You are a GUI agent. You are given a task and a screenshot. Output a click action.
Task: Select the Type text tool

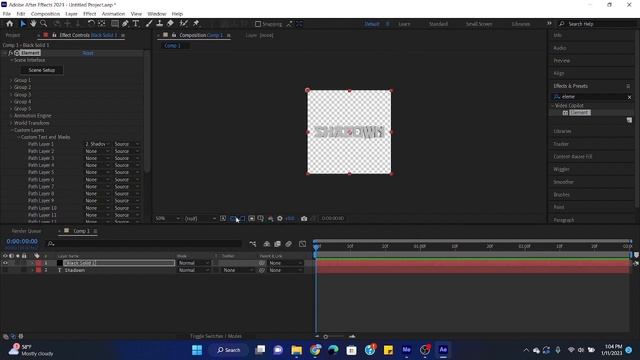136,24
